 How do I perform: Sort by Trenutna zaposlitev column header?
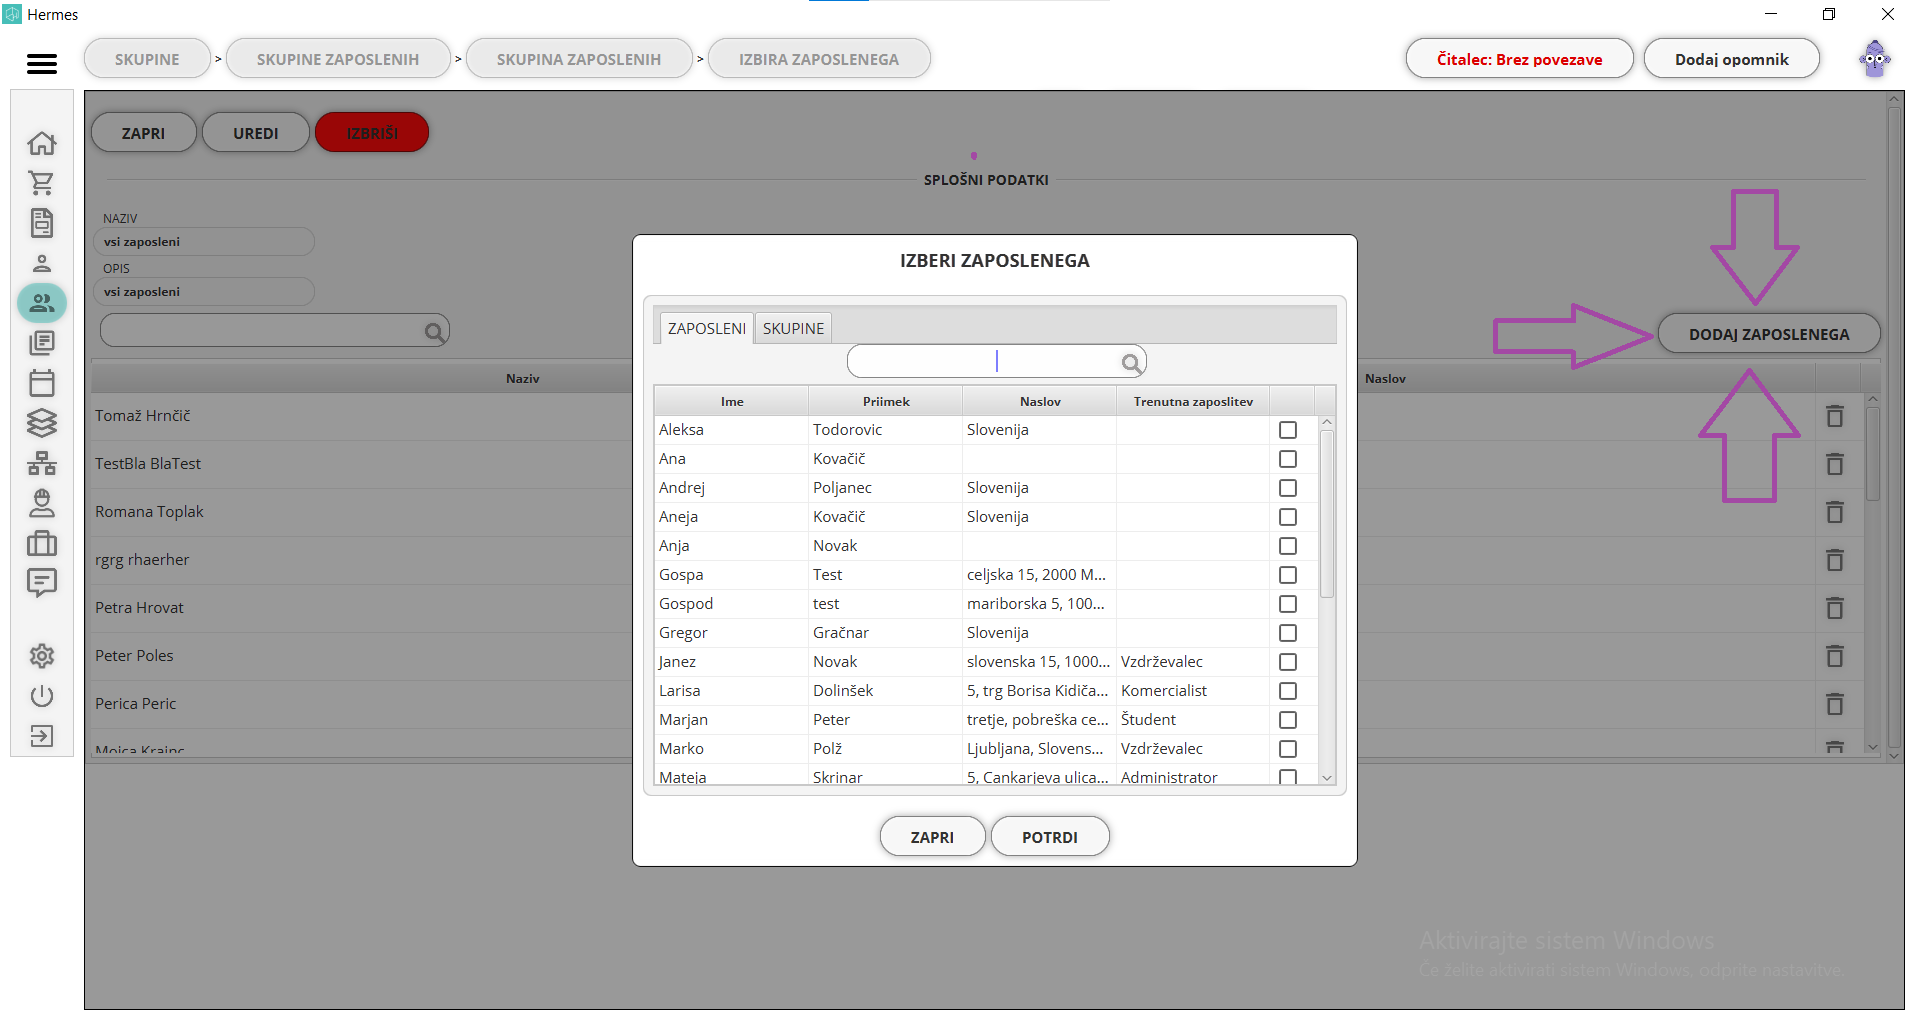(x=1193, y=402)
